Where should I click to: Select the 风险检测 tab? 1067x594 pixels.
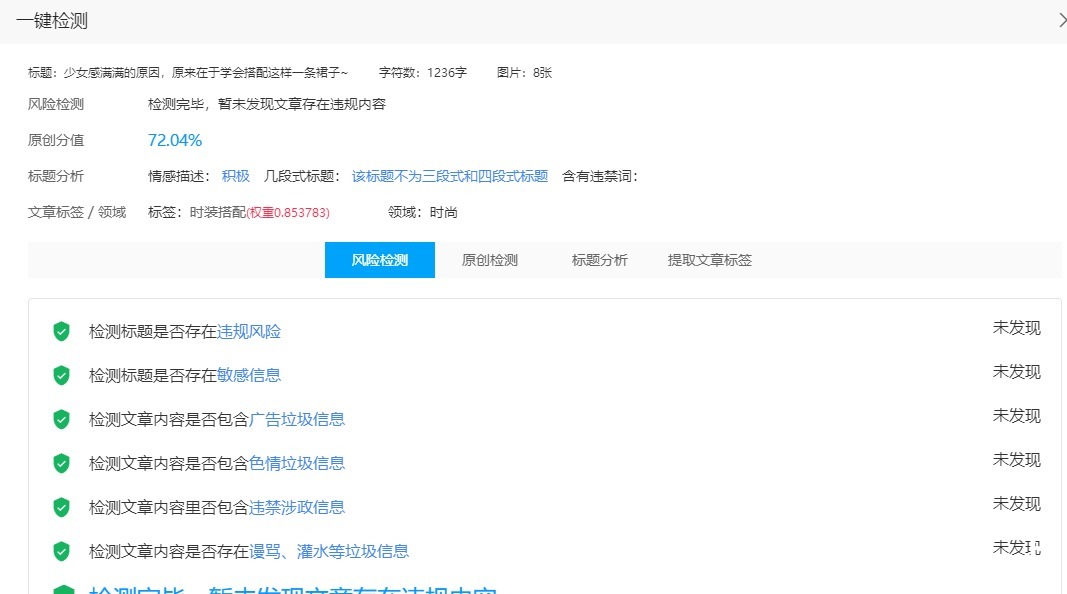380,259
